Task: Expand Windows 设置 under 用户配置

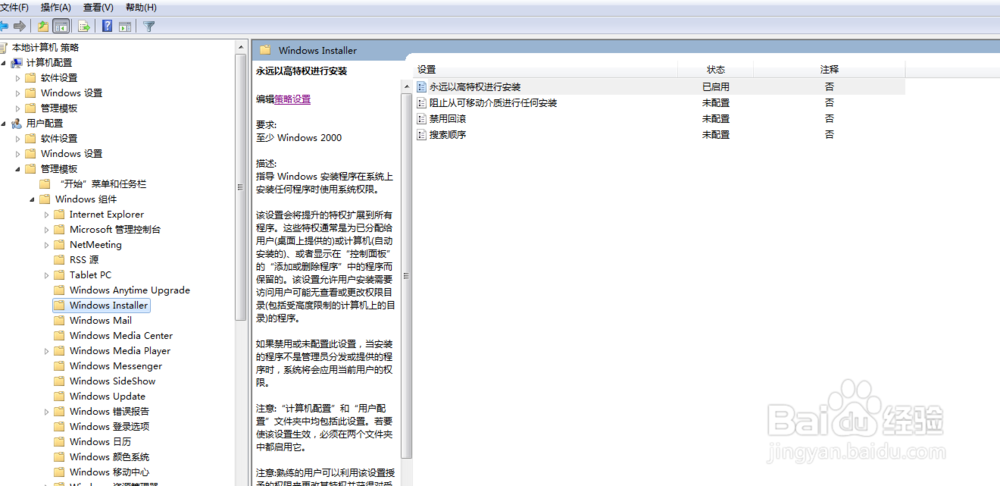Action: click(x=18, y=154)
